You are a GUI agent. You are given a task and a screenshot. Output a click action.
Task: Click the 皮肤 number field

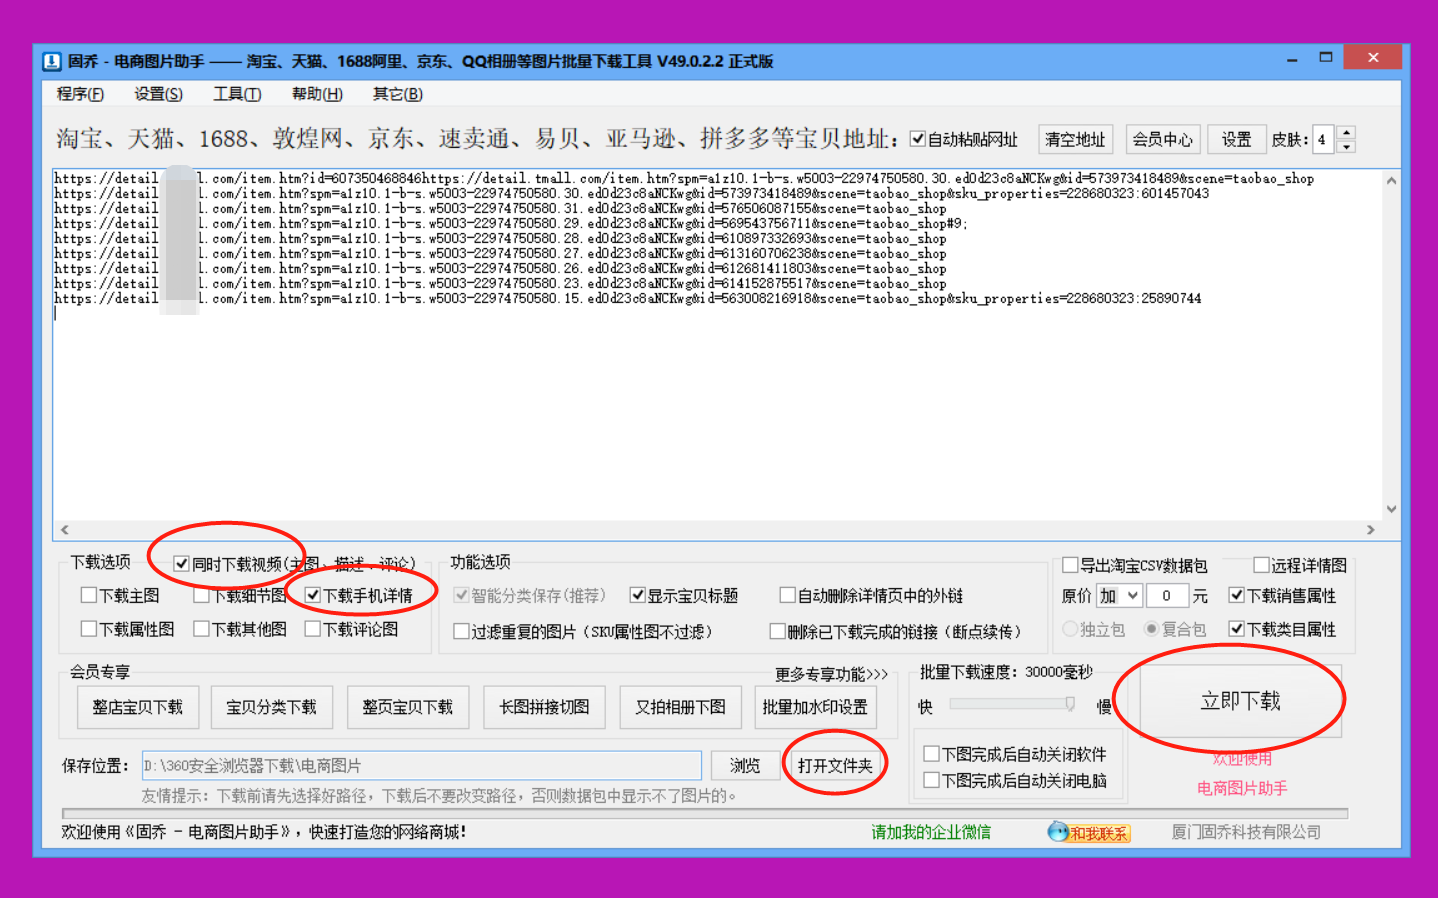point(1323,139)
